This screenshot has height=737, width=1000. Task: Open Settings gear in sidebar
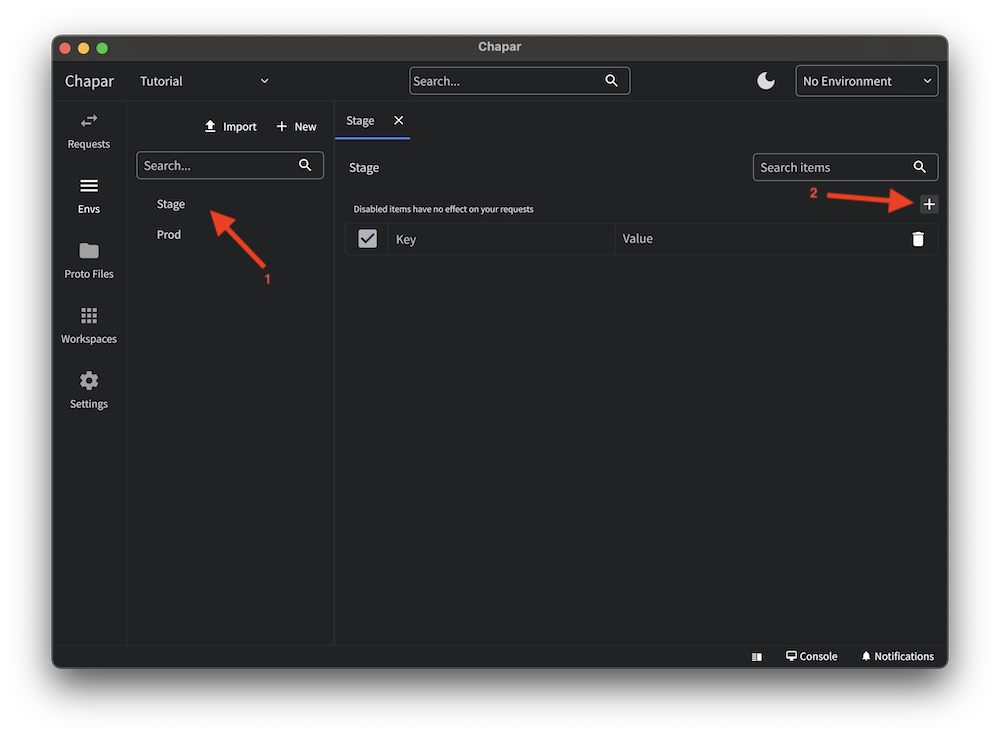tap(89, 390)
